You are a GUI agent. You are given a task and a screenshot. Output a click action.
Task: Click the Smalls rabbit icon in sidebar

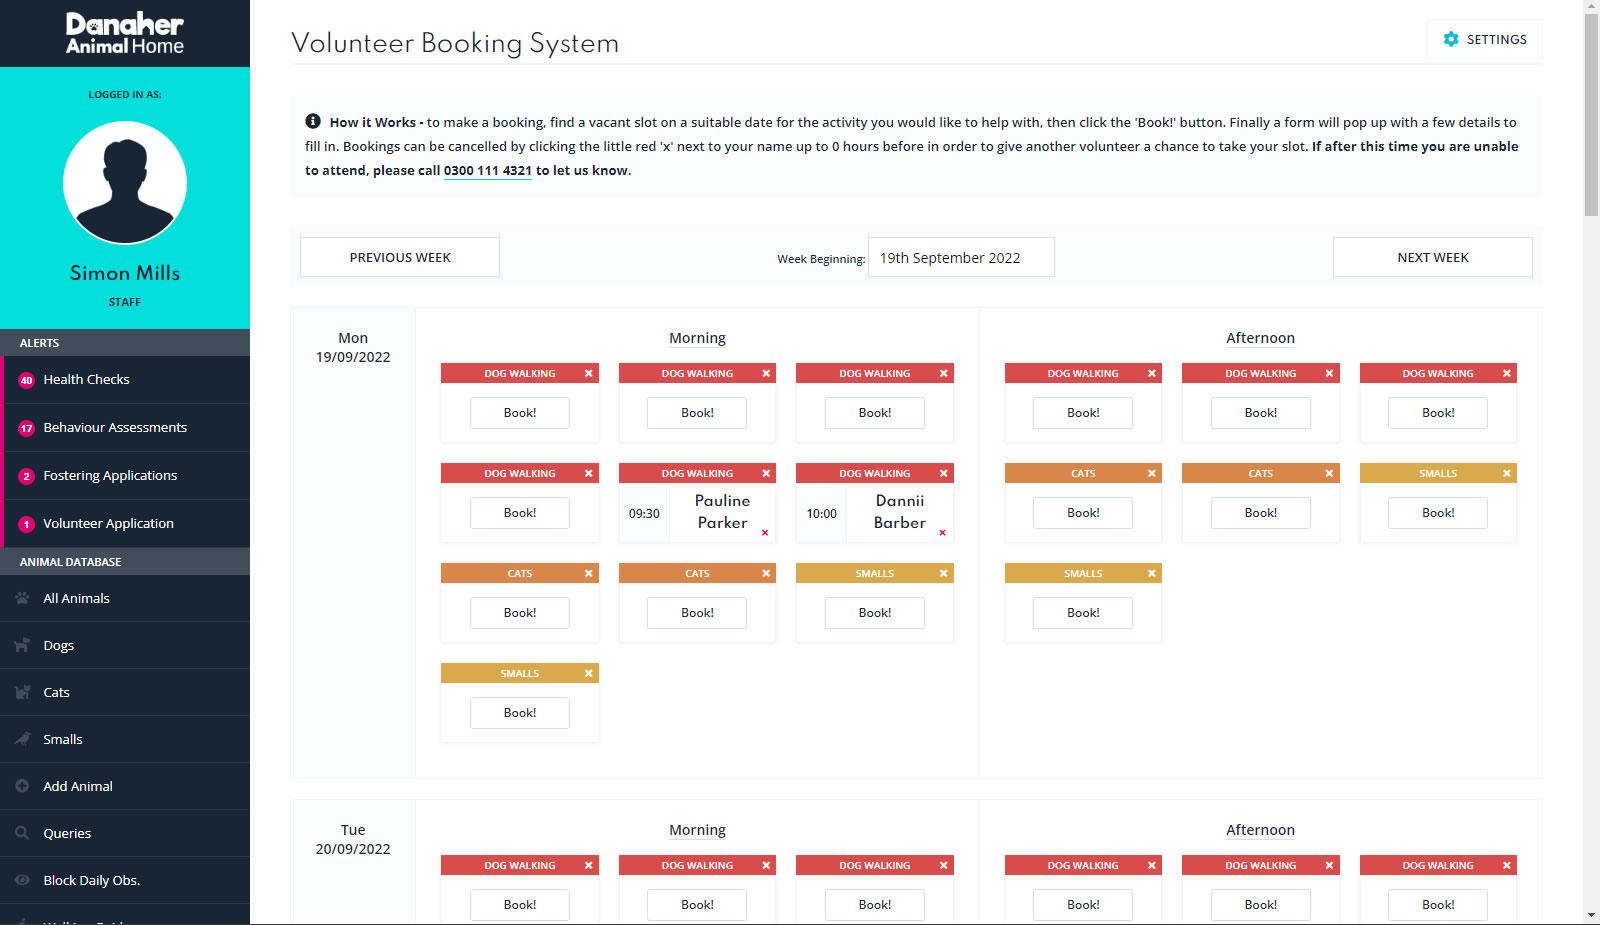click(x=22, y=739)
